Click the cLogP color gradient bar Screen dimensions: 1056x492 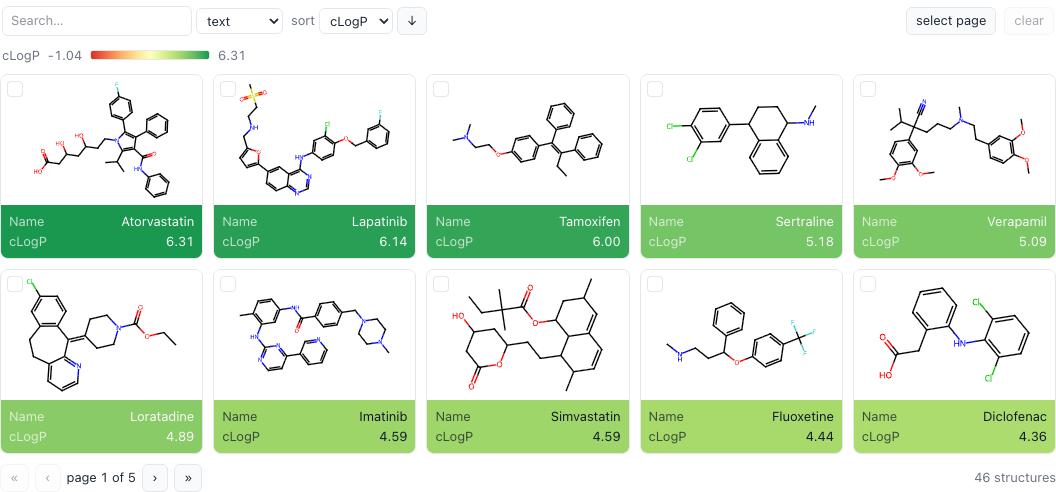click(x=150, y=55)
